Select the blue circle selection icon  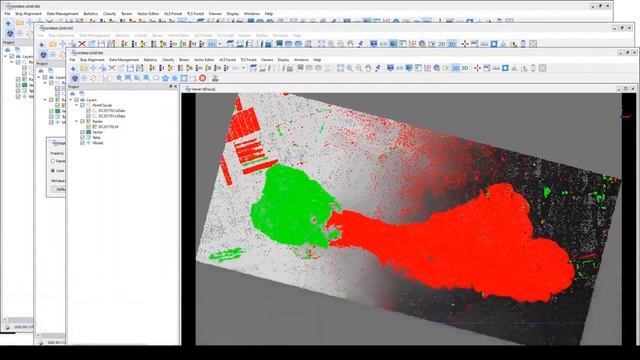175,78
